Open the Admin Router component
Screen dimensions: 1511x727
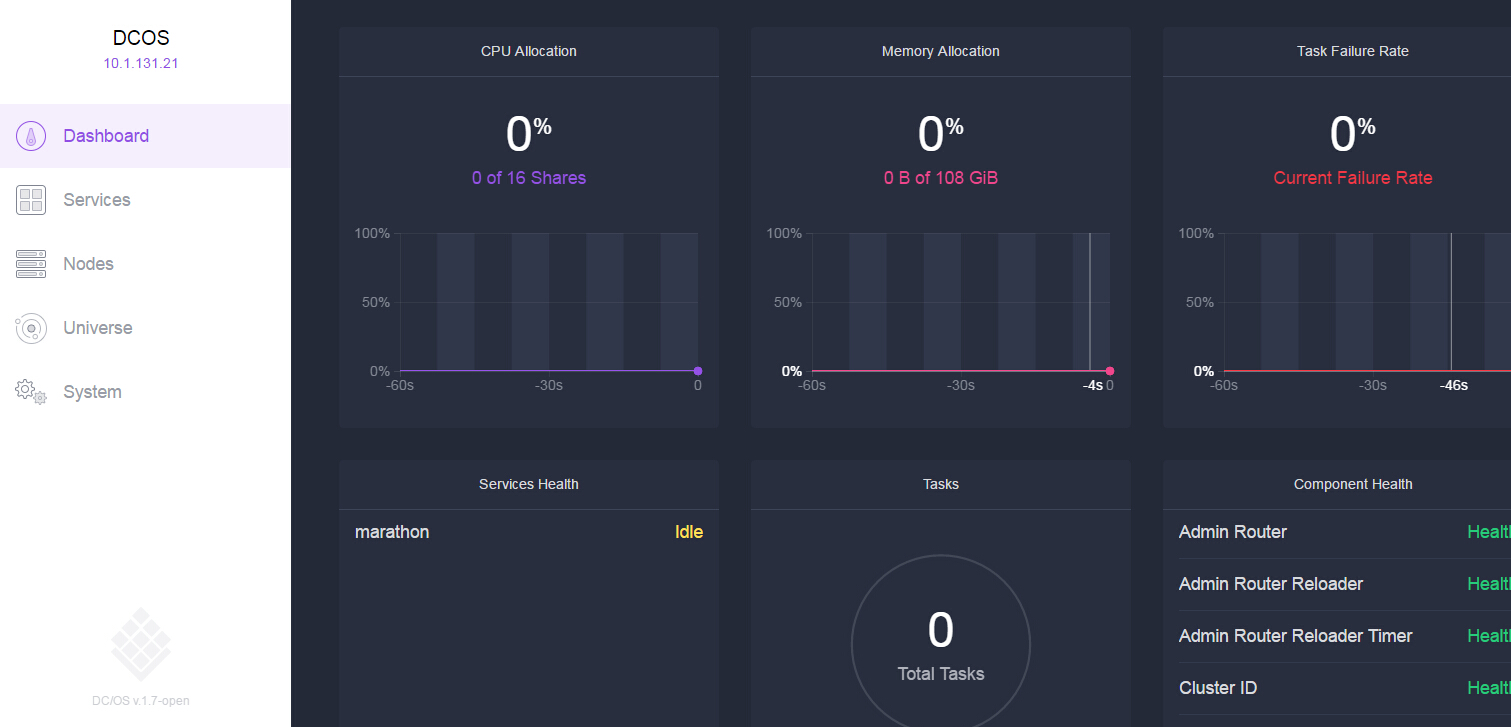1233,532
